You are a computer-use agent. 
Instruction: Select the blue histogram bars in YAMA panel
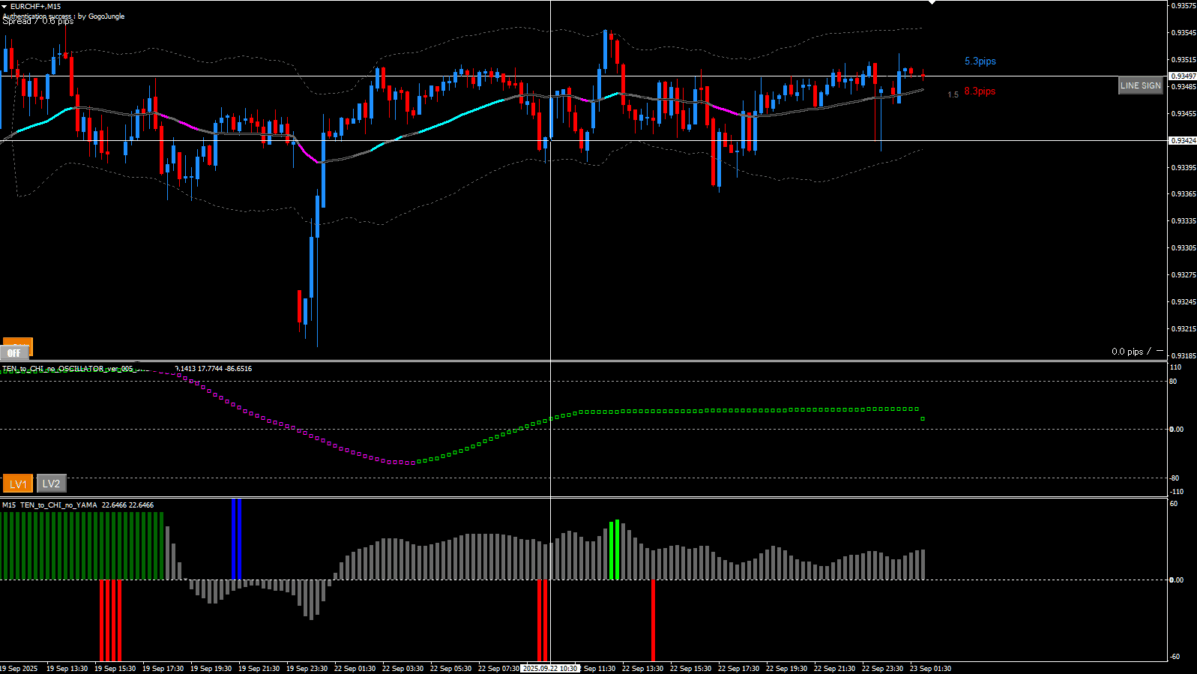237,539
